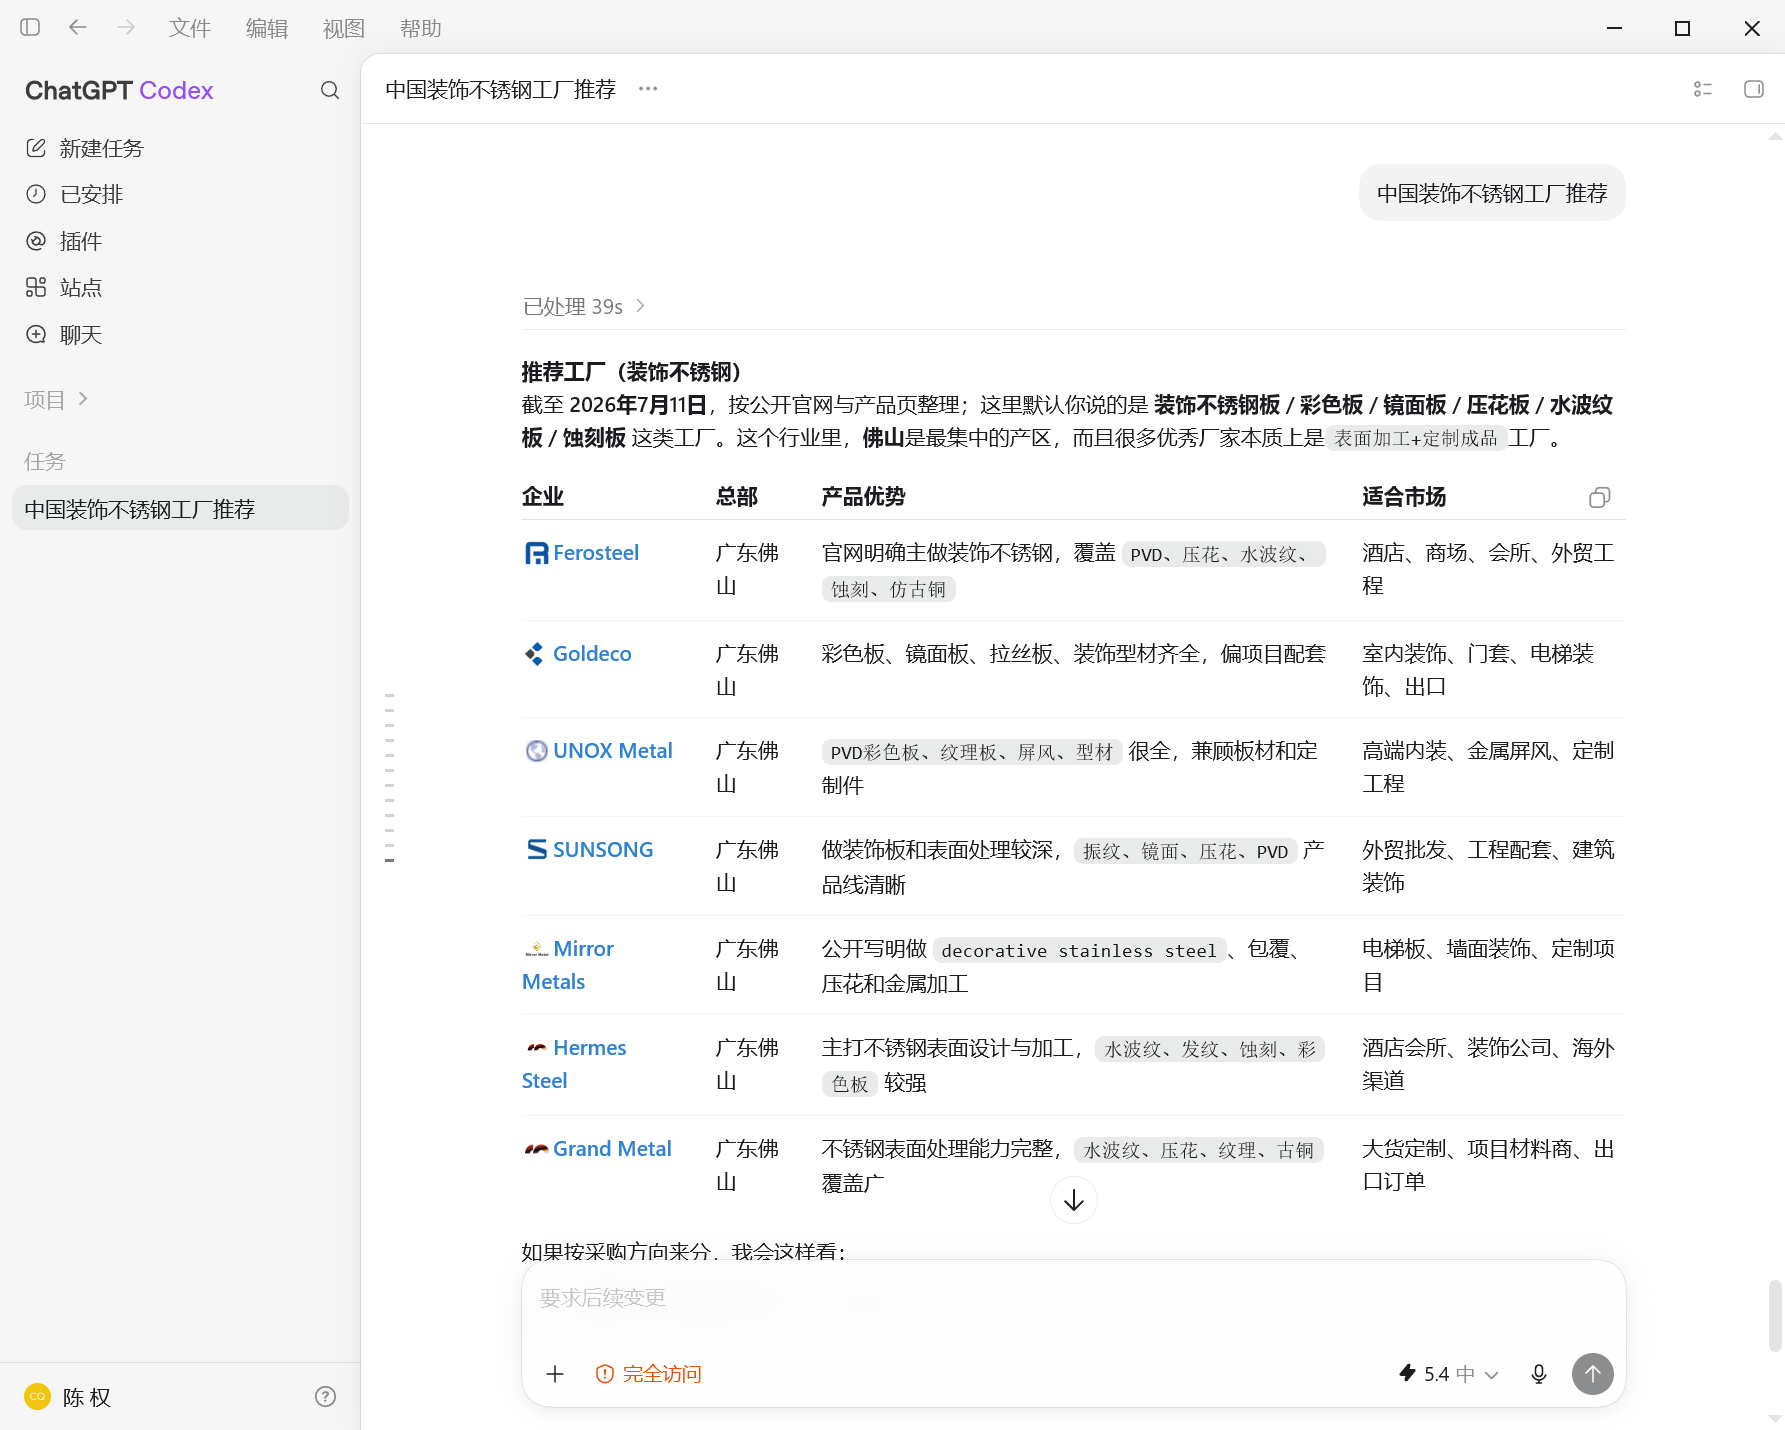
Task: Open the 文件 menu
Action: 190,28
